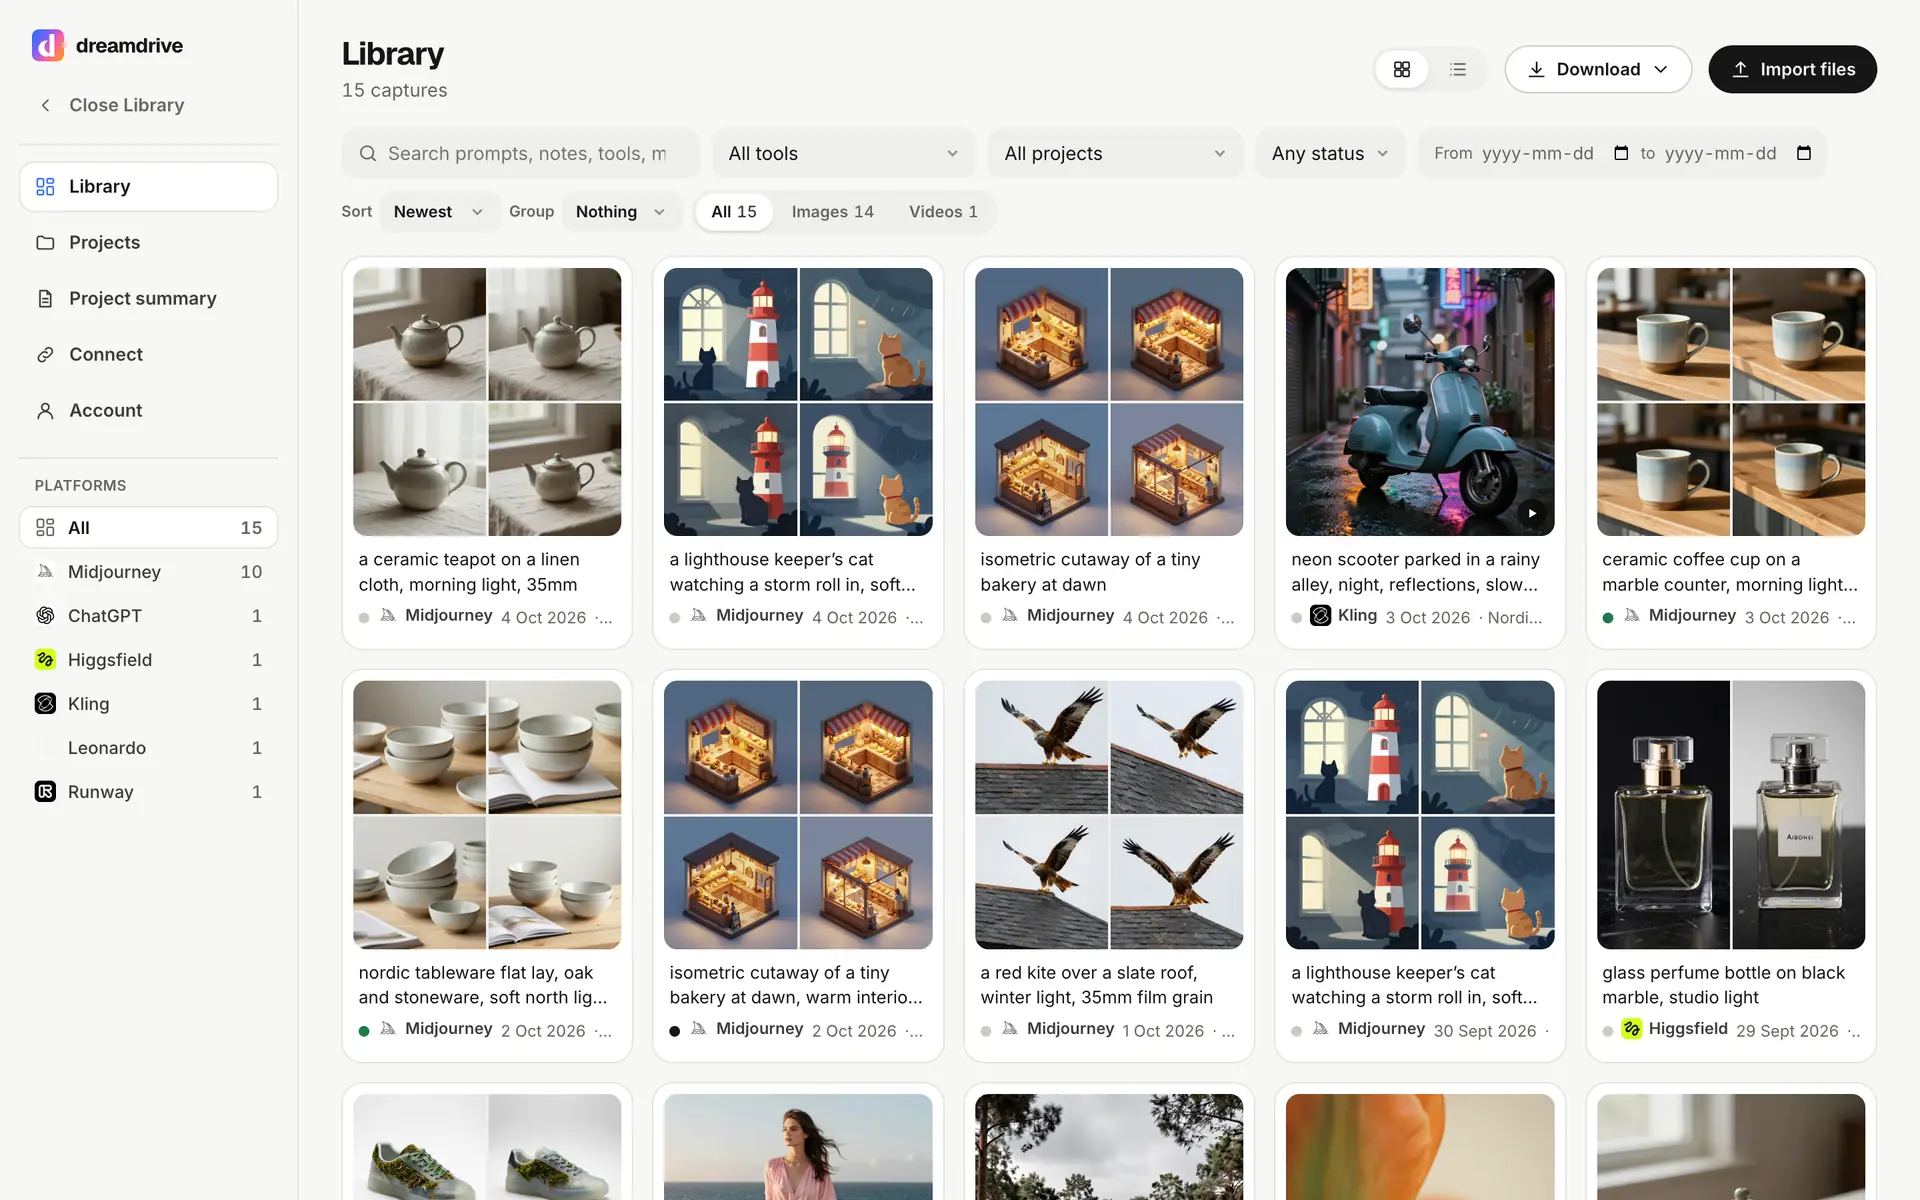The width and height of the screenshot is (1920, 1200).
Task: Click the search magnifier icon
Action: [x=368, y=153]
